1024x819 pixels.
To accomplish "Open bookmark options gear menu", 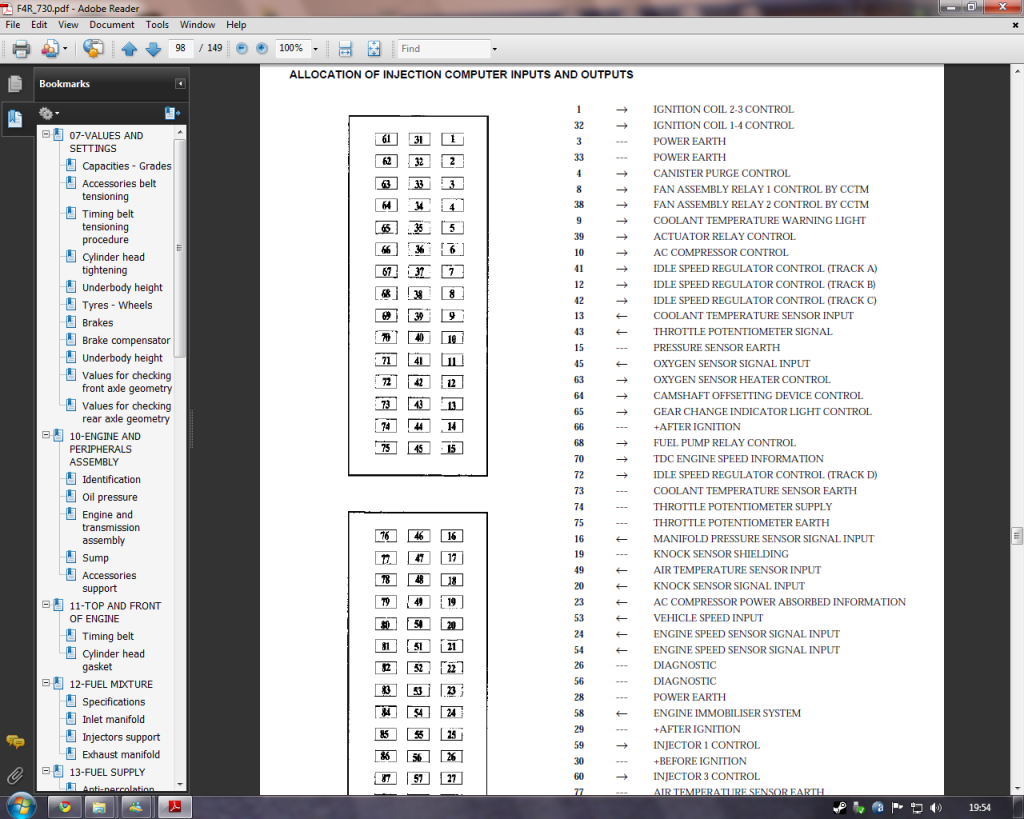I will 48,113.
